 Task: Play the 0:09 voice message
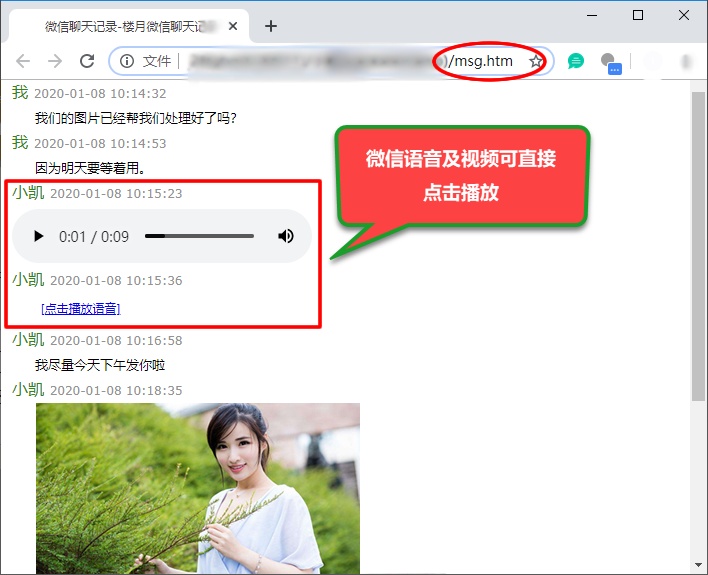(38, 236)
